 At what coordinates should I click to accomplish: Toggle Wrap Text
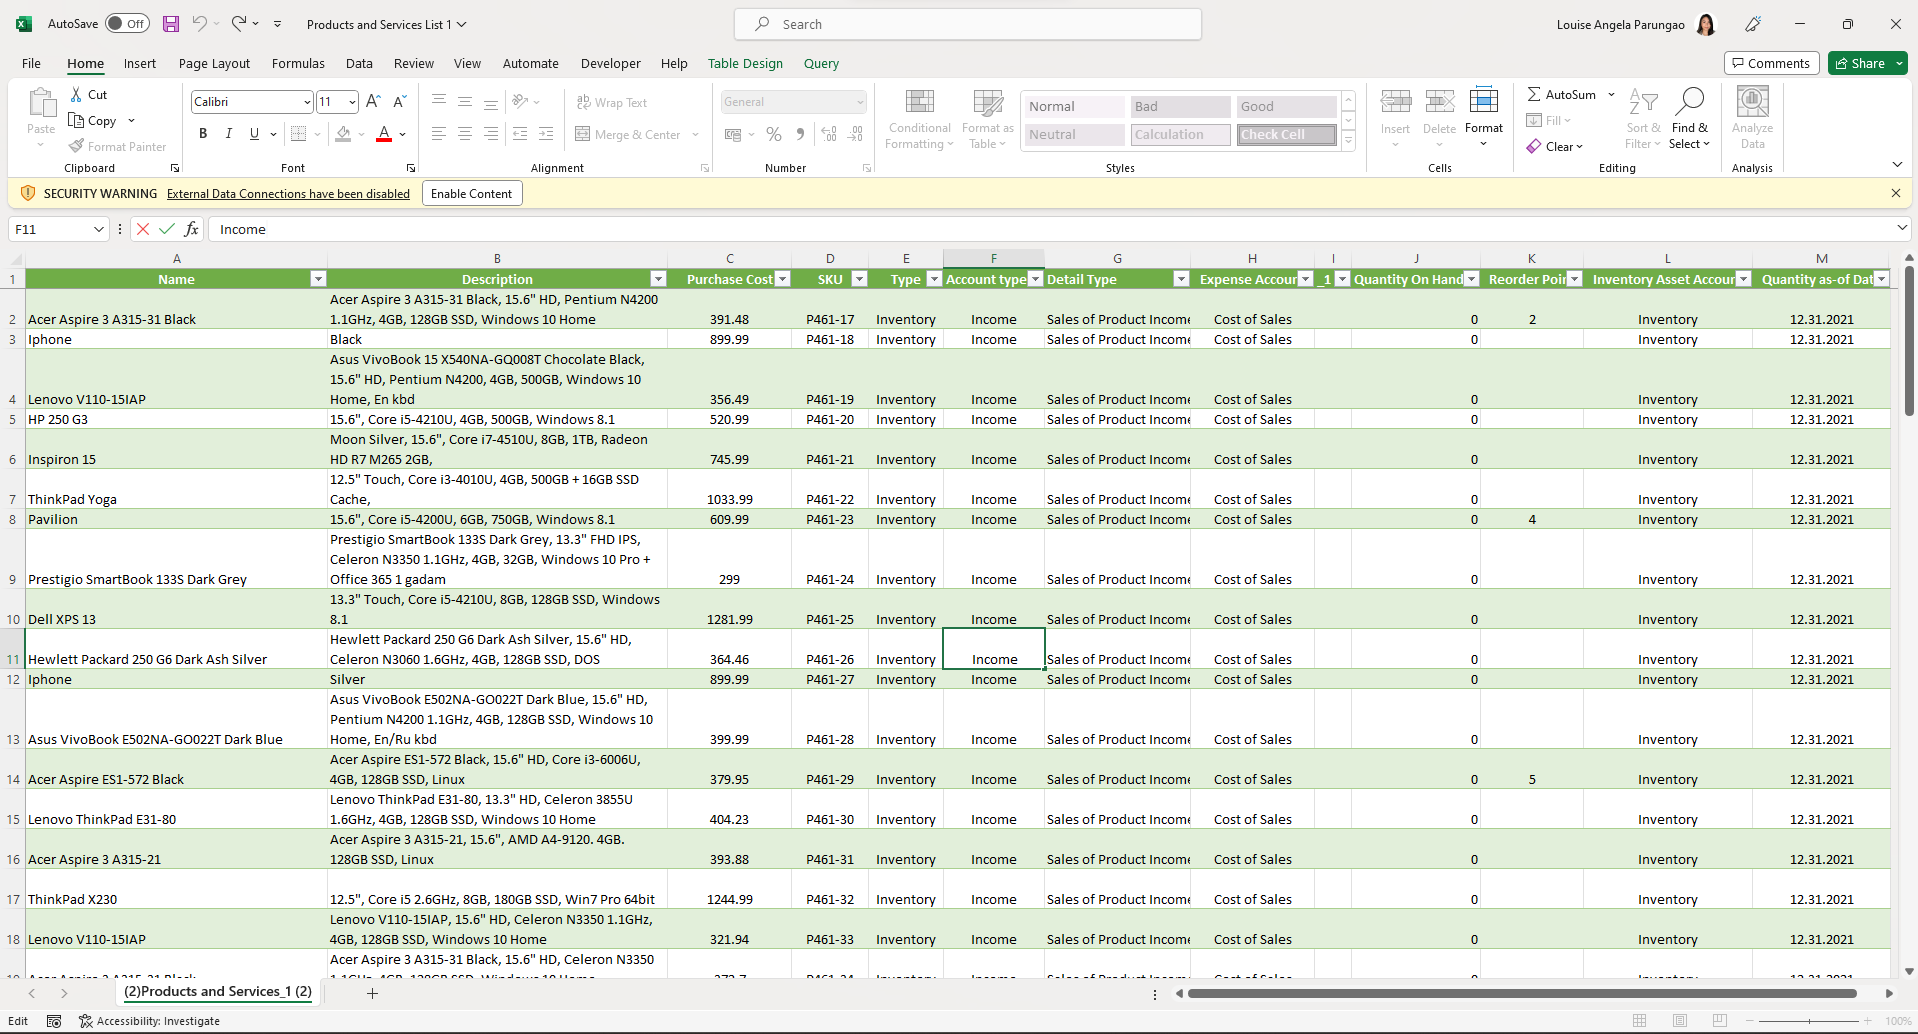click(x=612, y=102)
